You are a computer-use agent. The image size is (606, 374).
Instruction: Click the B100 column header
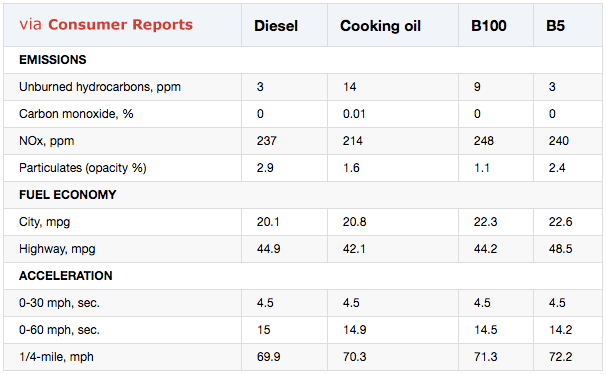(489, 26)
